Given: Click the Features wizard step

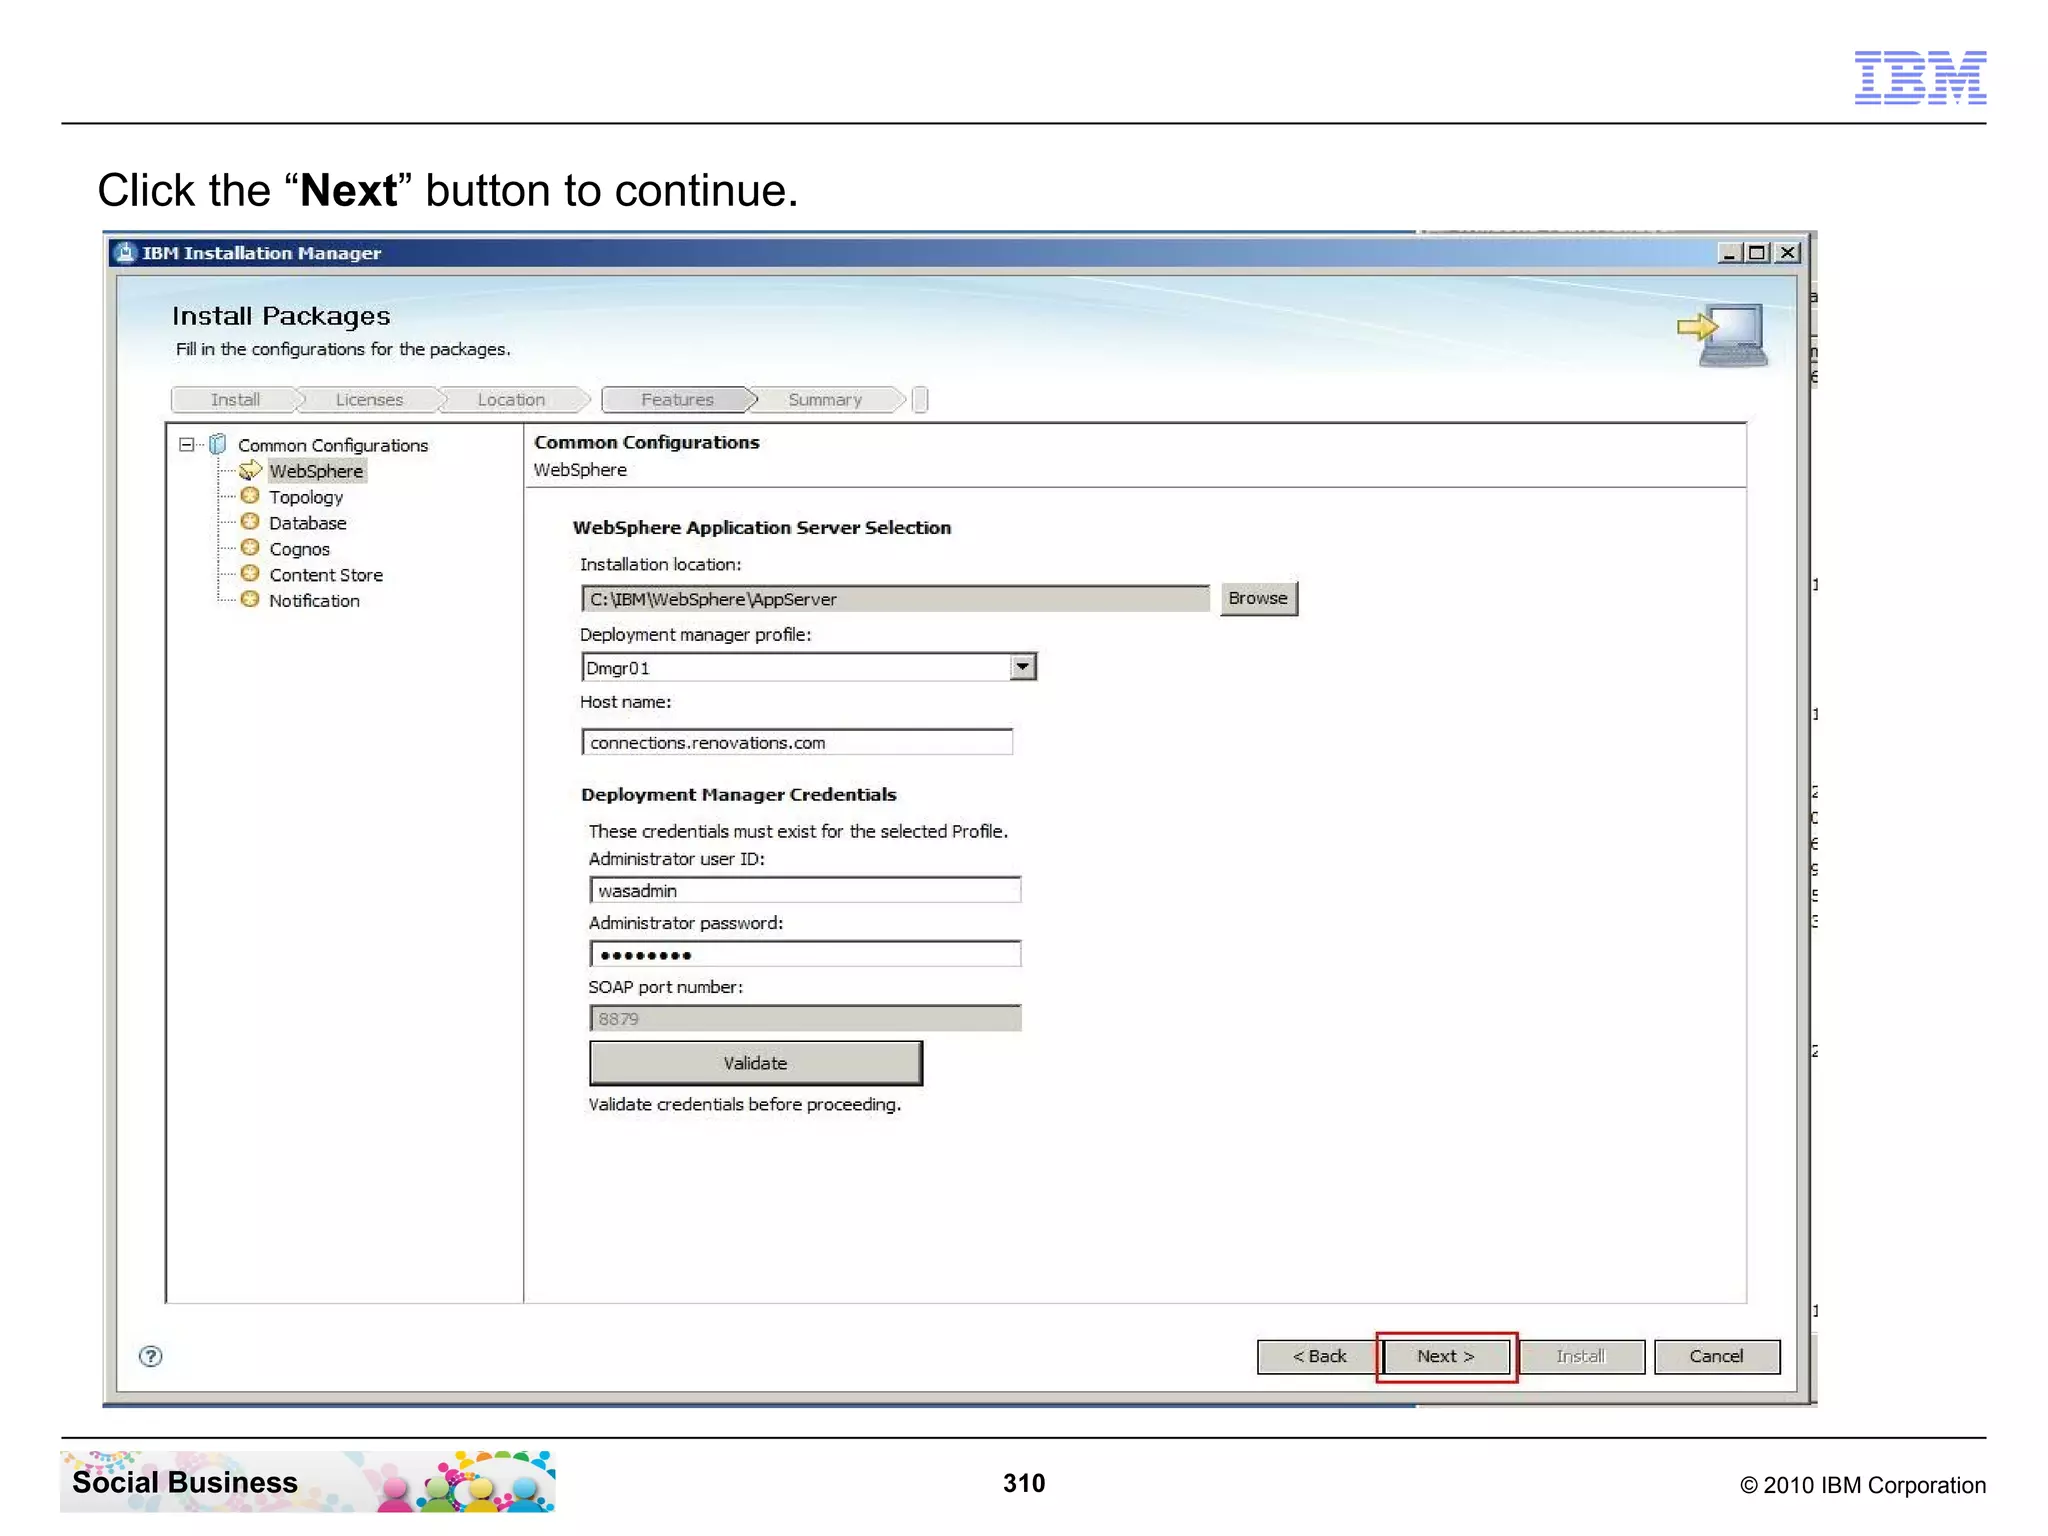Looking at the screenshot, I should (x=678, y=400).
